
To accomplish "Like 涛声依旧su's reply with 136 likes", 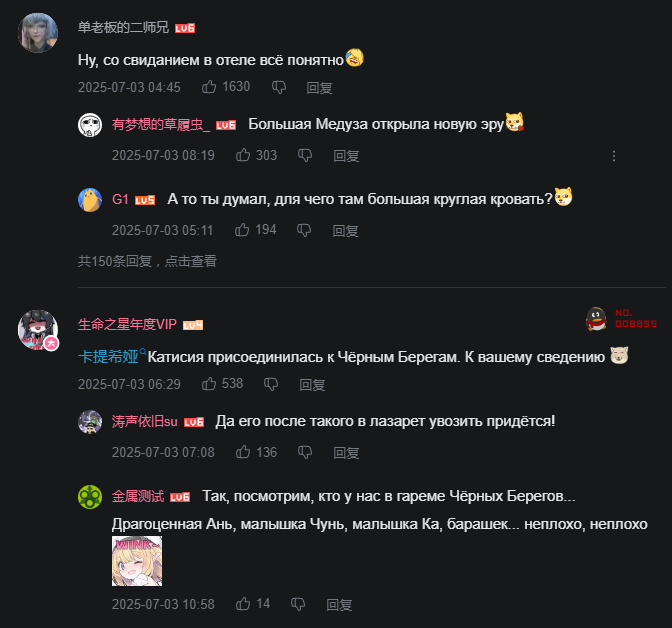I will [243, 452].
